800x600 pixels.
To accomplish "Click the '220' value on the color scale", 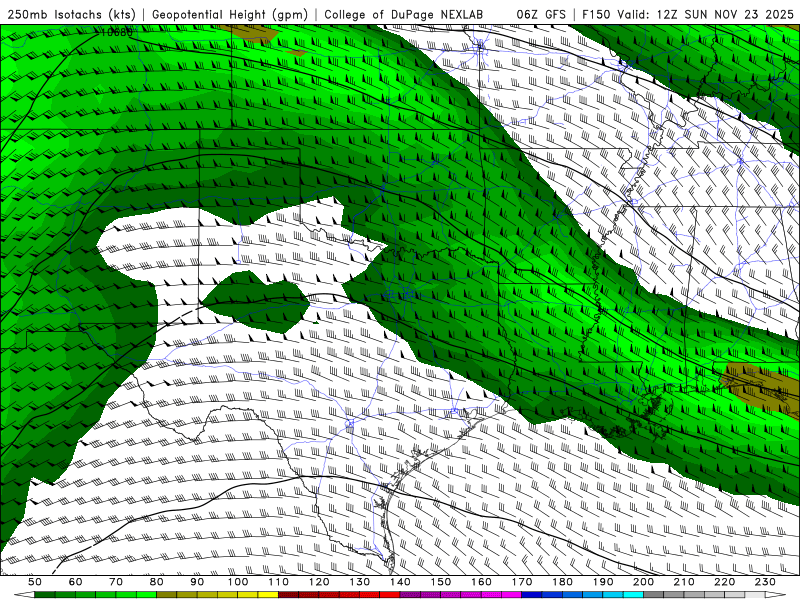I will pos(724,582).
